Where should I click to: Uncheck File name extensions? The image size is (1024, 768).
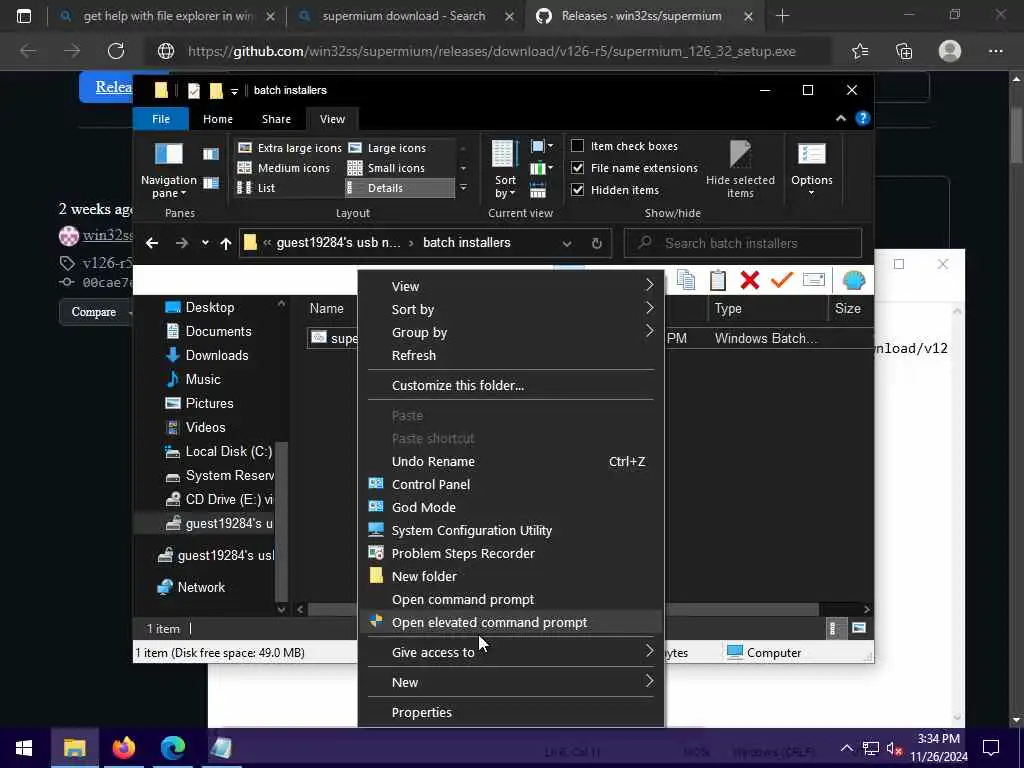point(577,168)
